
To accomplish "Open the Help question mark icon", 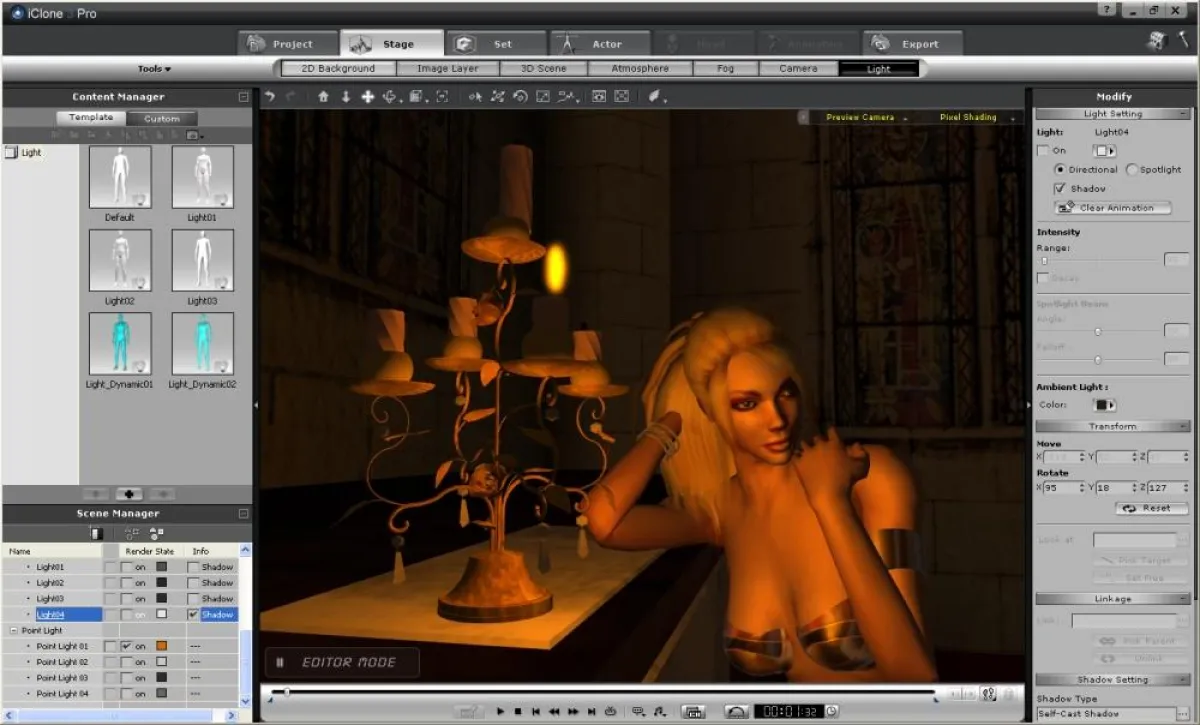I will 1108,10.
